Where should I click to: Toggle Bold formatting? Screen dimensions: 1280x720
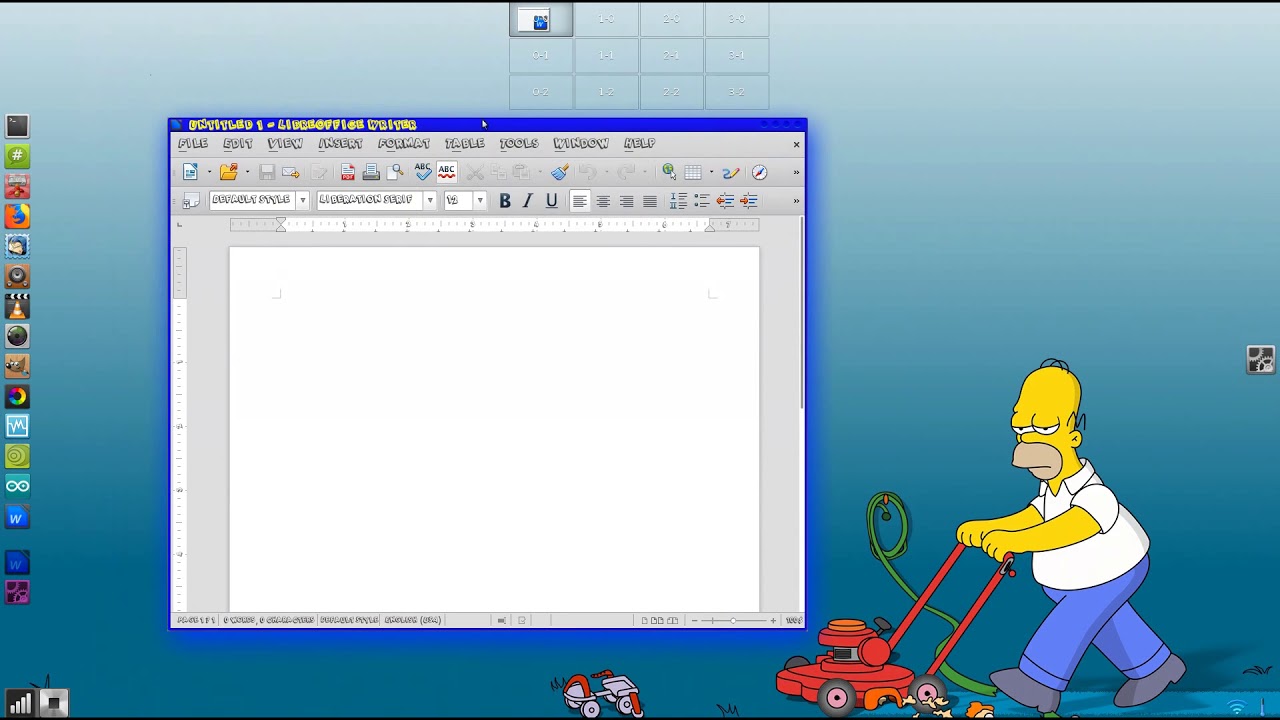[x=505, y=201]
